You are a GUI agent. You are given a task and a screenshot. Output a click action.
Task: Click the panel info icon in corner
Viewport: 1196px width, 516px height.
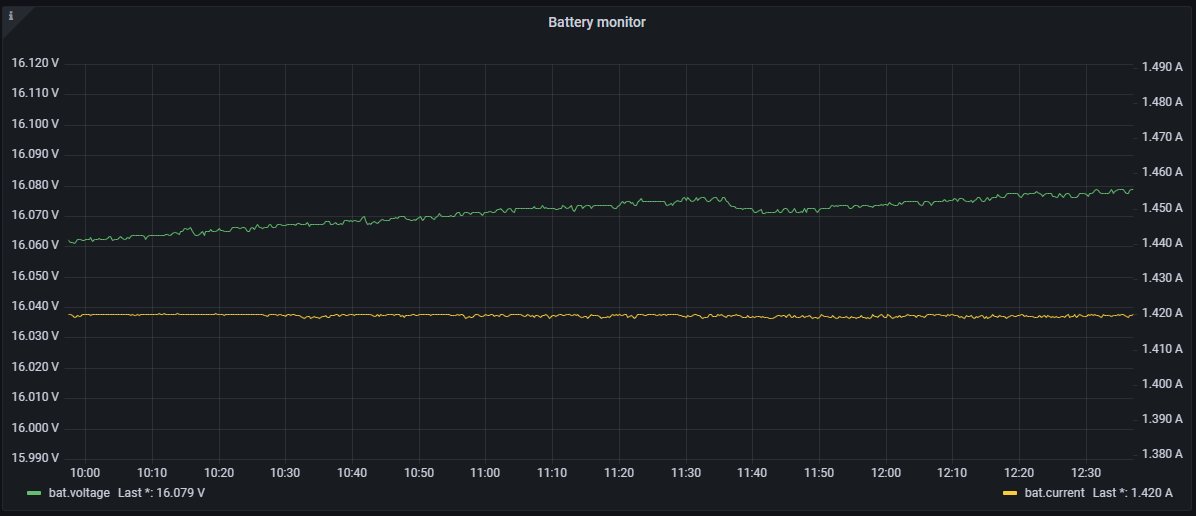(x=11, y=16)
